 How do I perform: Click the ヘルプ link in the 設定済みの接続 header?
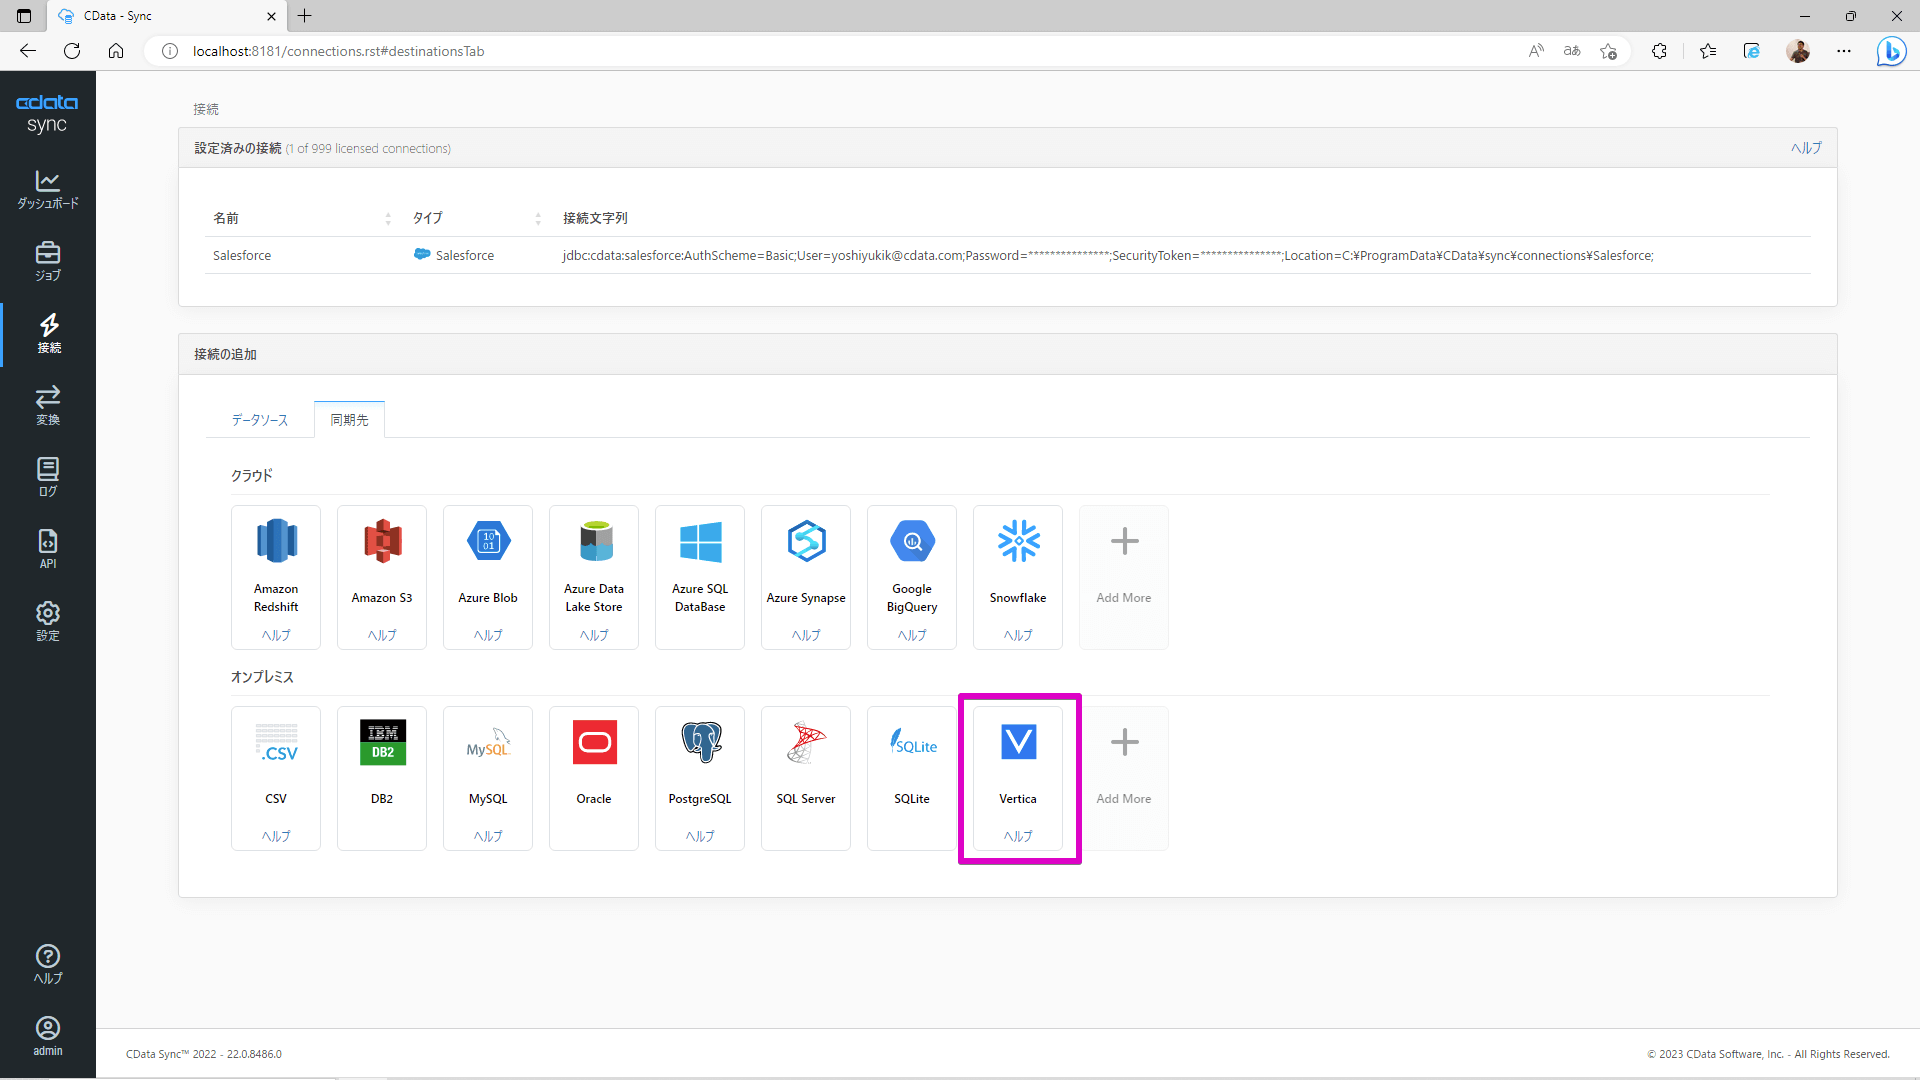1805,148
